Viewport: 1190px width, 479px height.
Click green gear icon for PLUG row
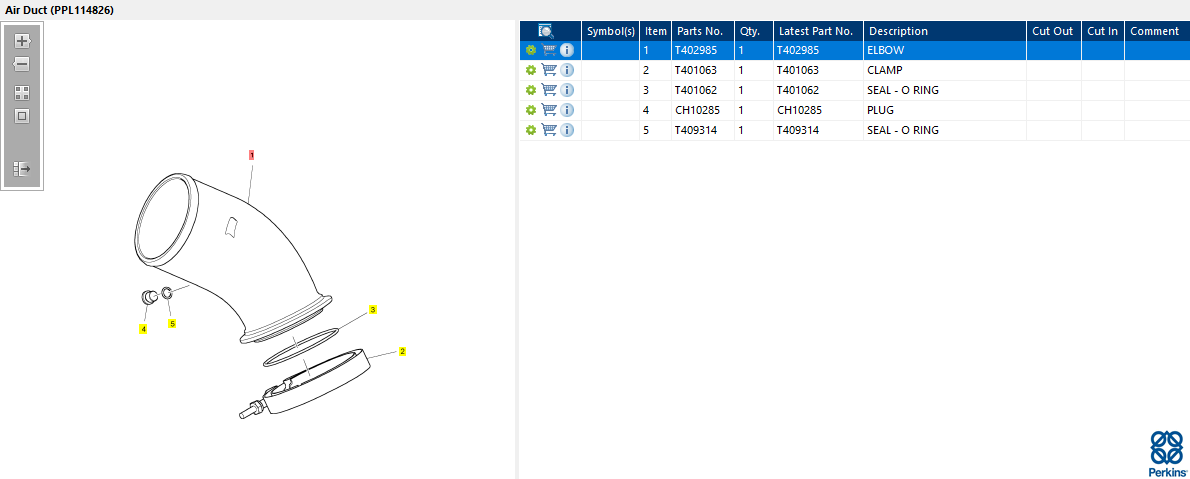[x=530, y=110]
